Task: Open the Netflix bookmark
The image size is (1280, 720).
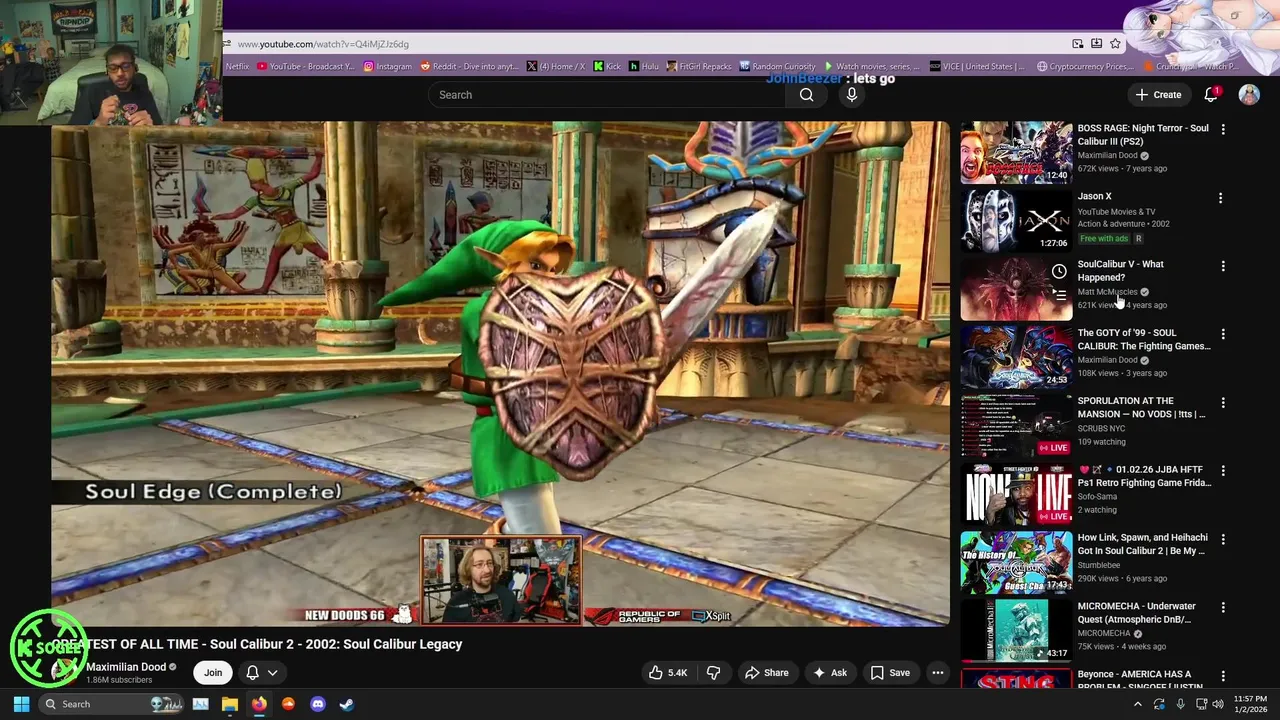Action: [237, 66]
